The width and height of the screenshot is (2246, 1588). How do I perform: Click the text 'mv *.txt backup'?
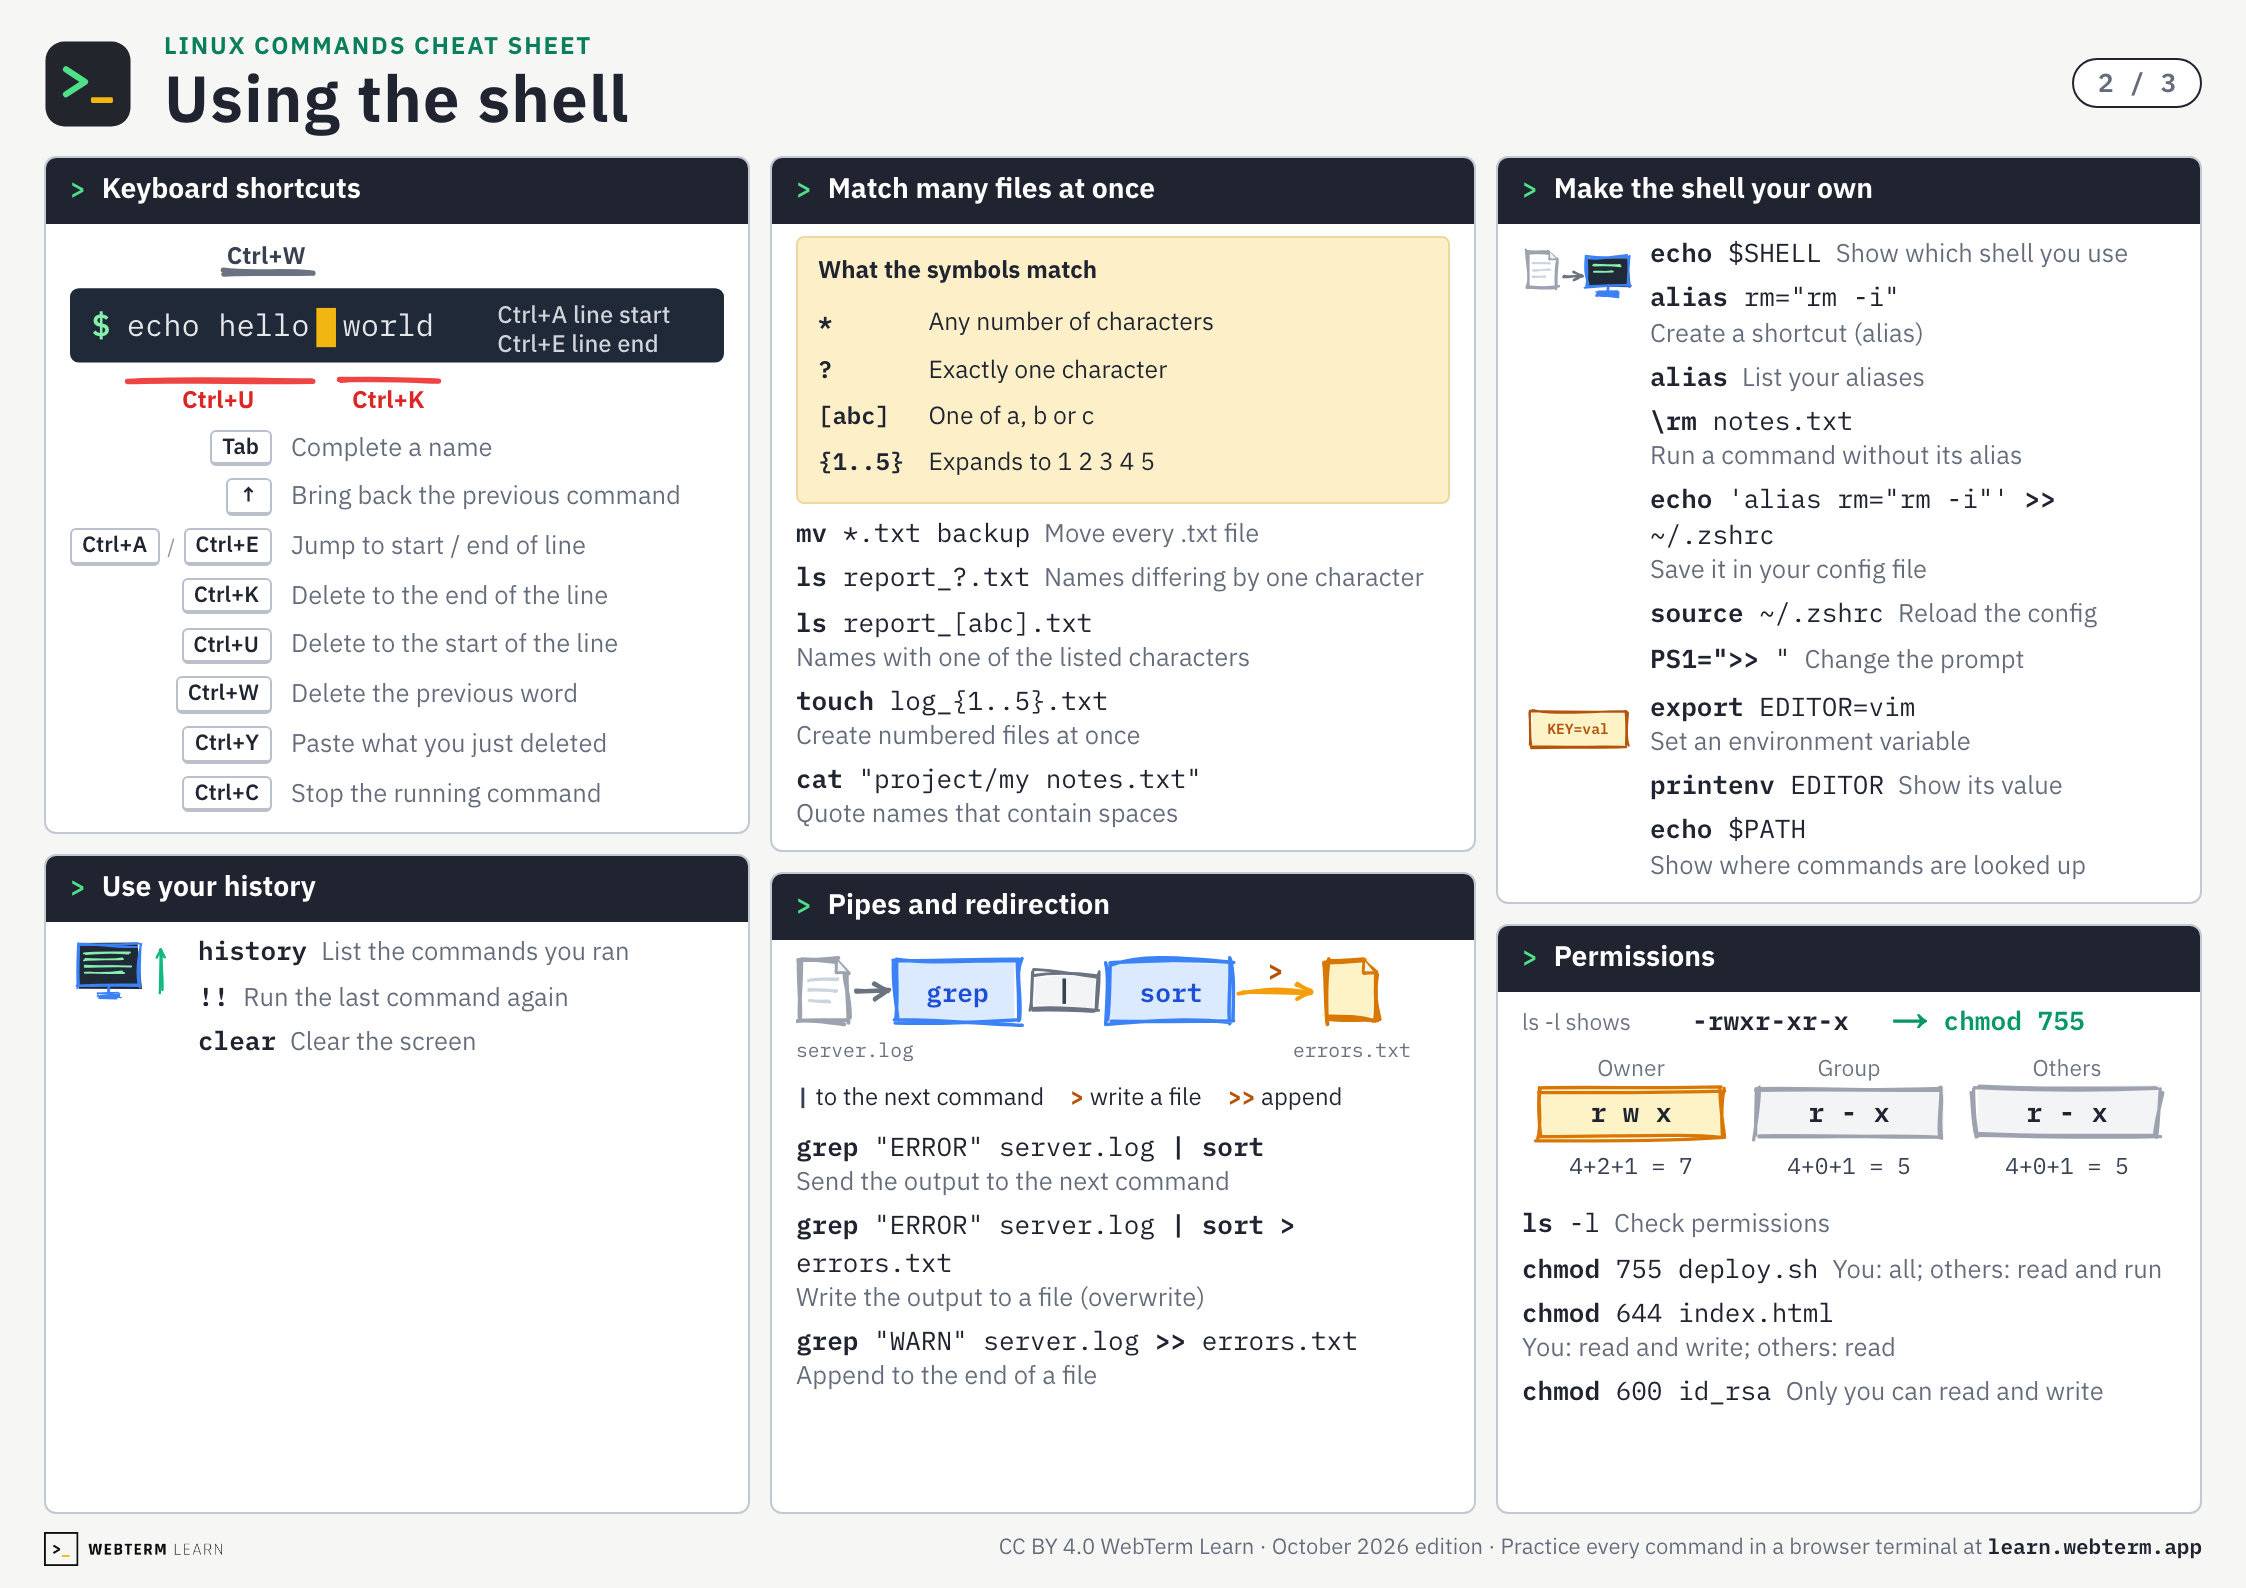click(x=912, y=534)
